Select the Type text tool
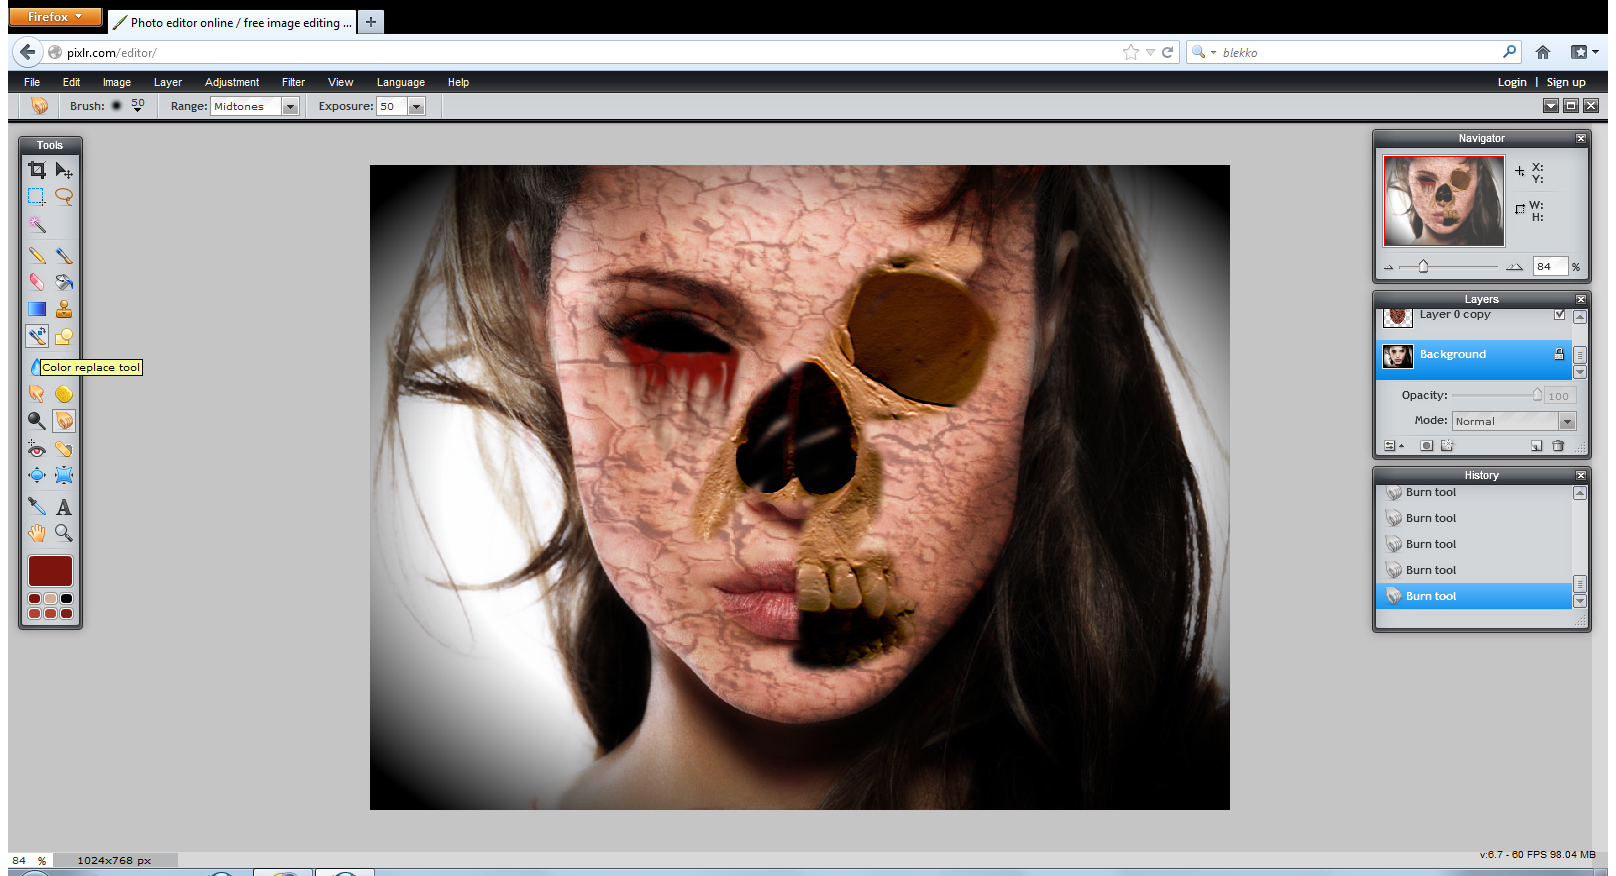 coord(64,506)
